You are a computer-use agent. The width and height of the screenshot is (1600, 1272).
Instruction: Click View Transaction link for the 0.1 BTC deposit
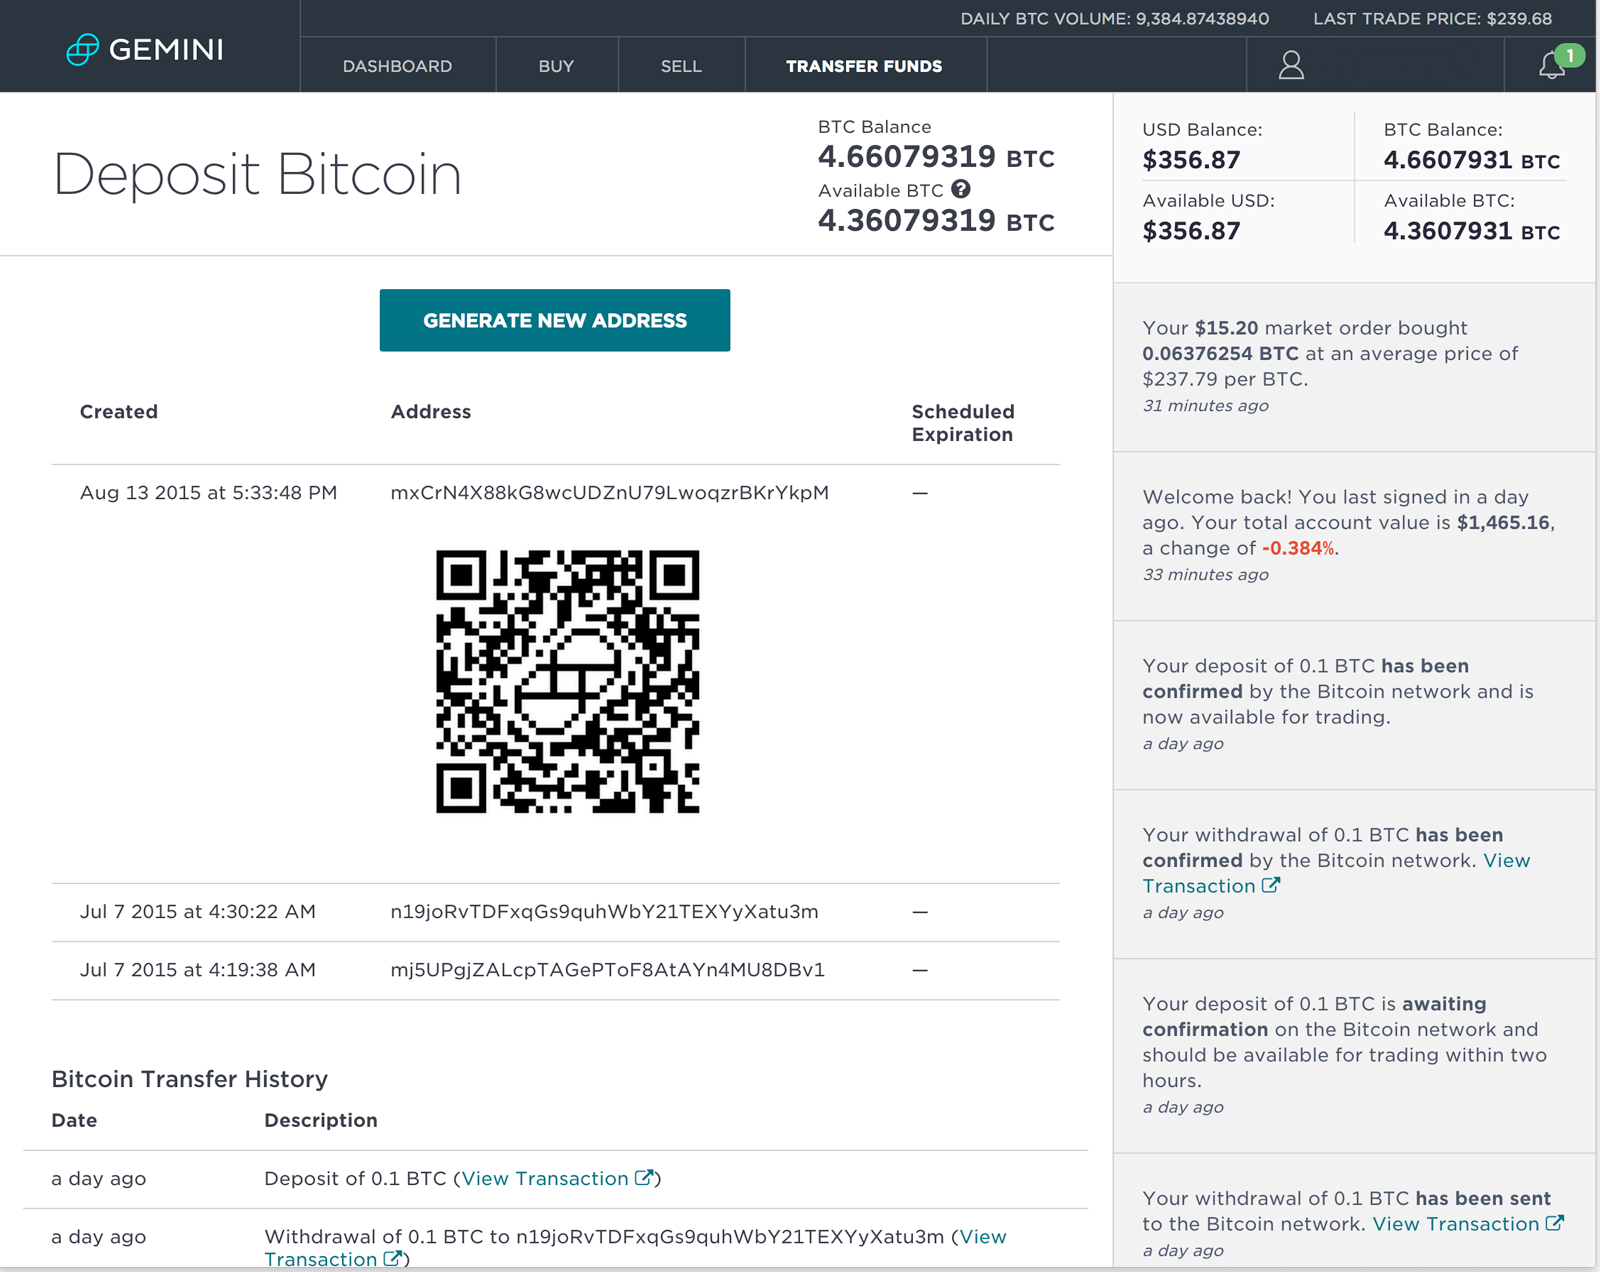coord(545,1178)
